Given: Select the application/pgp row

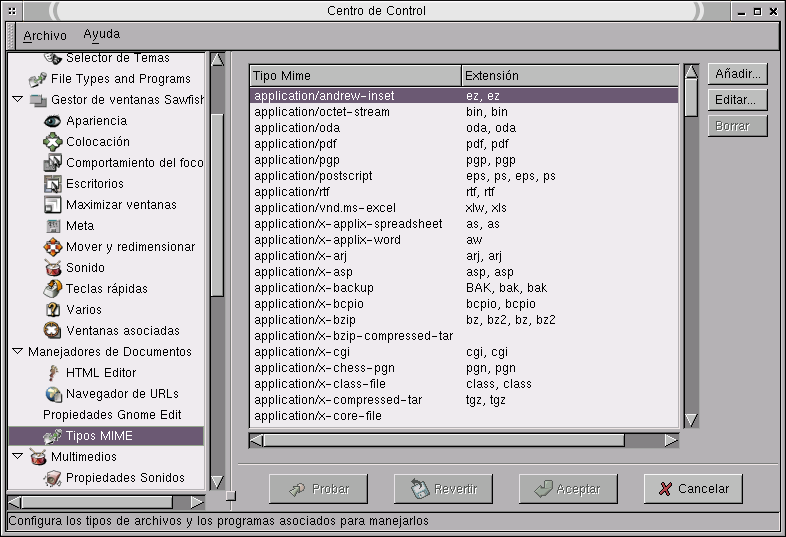Looking at the screenshot, I should point(464,160).
